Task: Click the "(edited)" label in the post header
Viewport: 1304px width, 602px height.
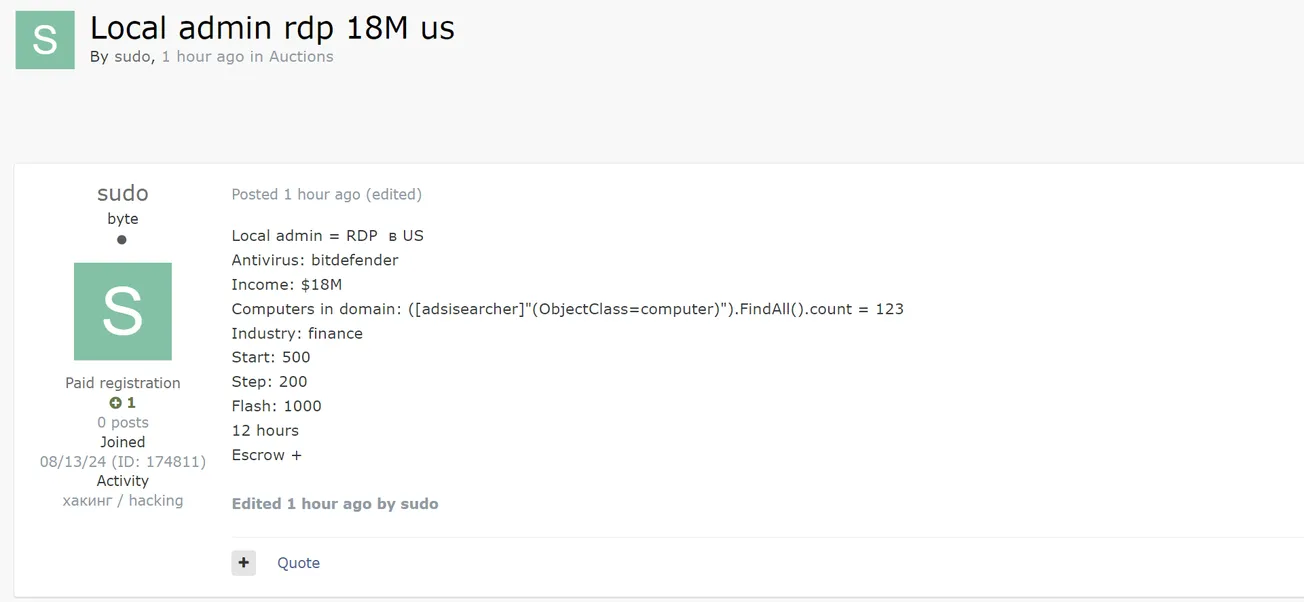Action: (394, 194)
